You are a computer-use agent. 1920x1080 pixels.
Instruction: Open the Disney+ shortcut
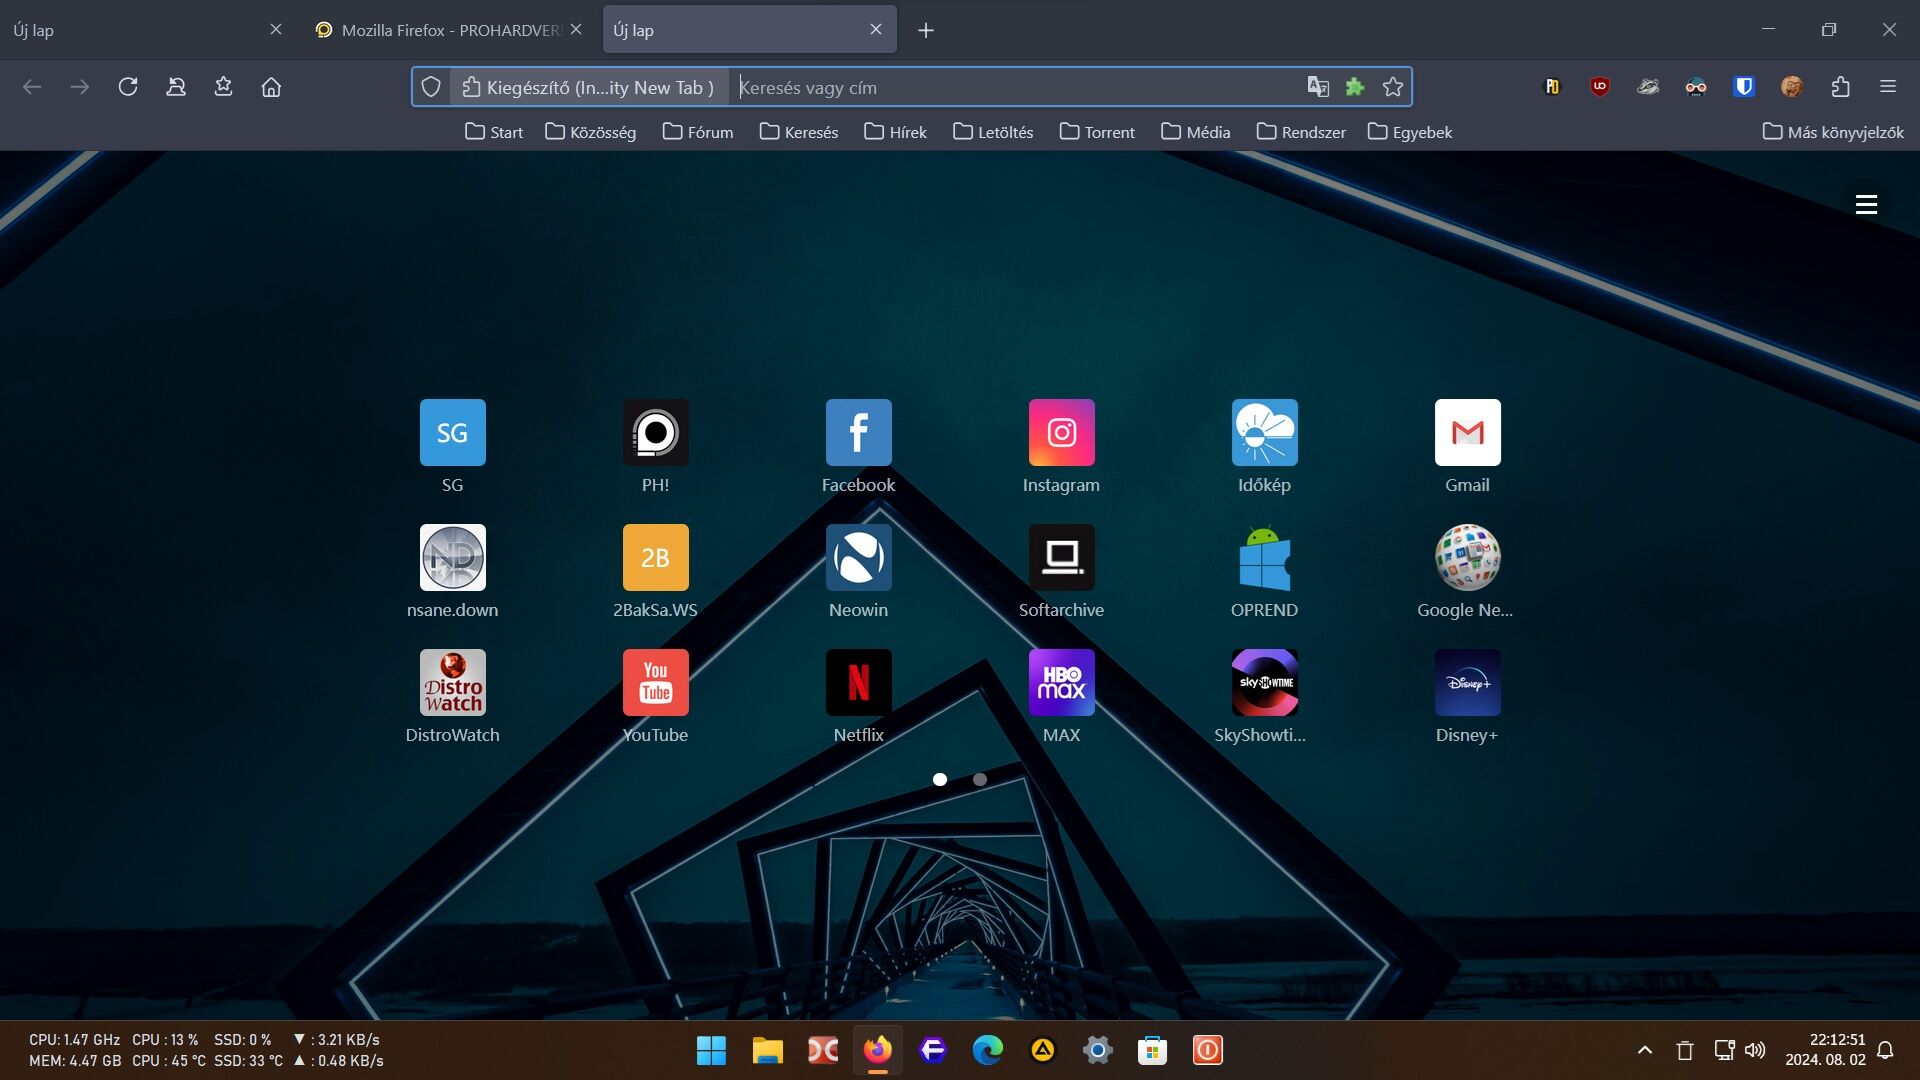[1467, 683]
